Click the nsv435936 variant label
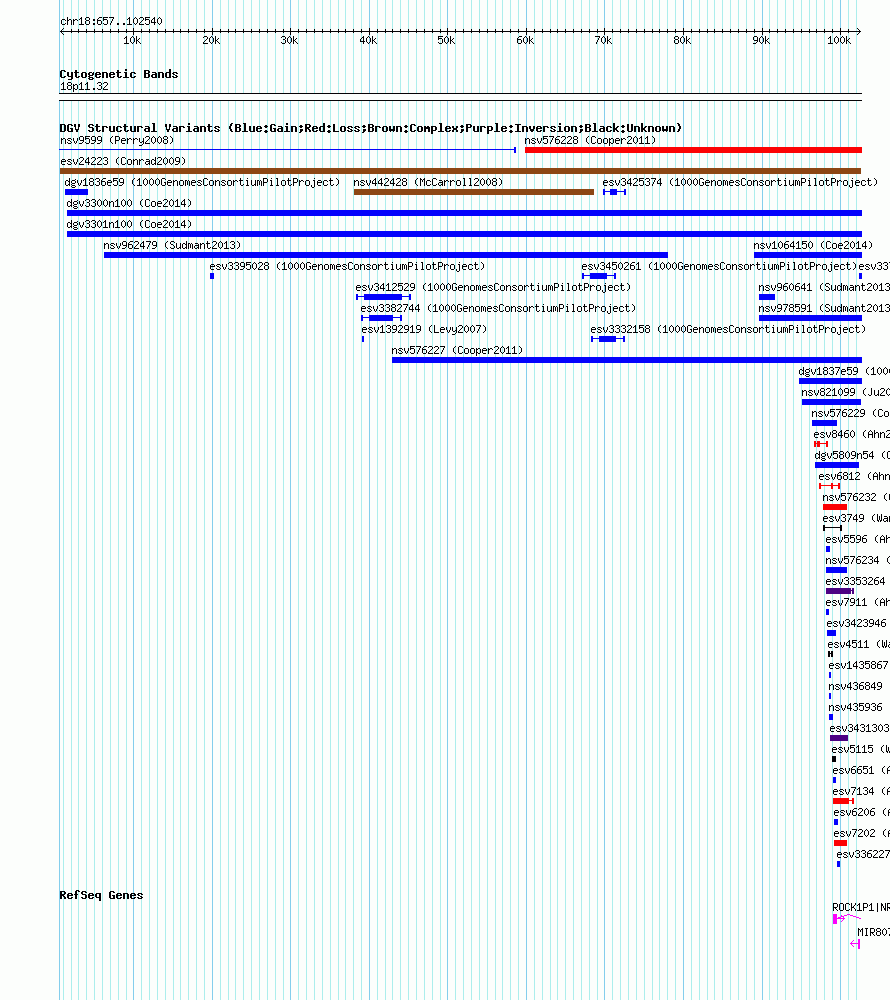 [x=856, y=709]
